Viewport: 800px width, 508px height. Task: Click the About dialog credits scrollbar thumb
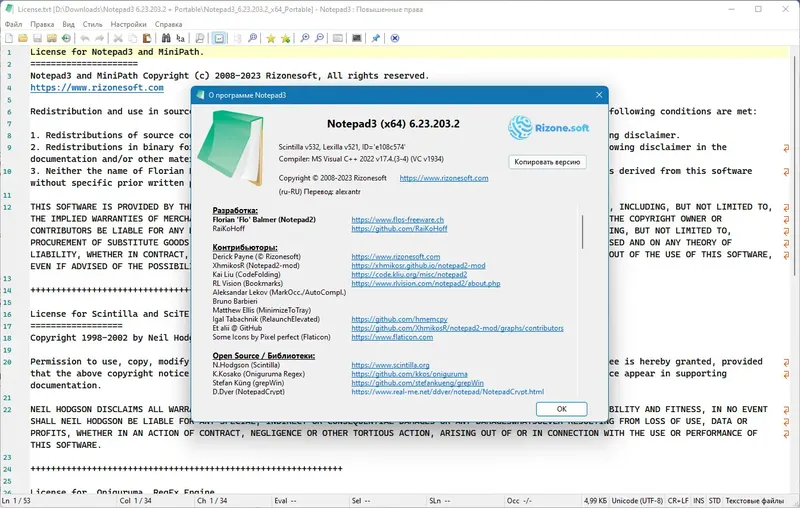(582, 232)
